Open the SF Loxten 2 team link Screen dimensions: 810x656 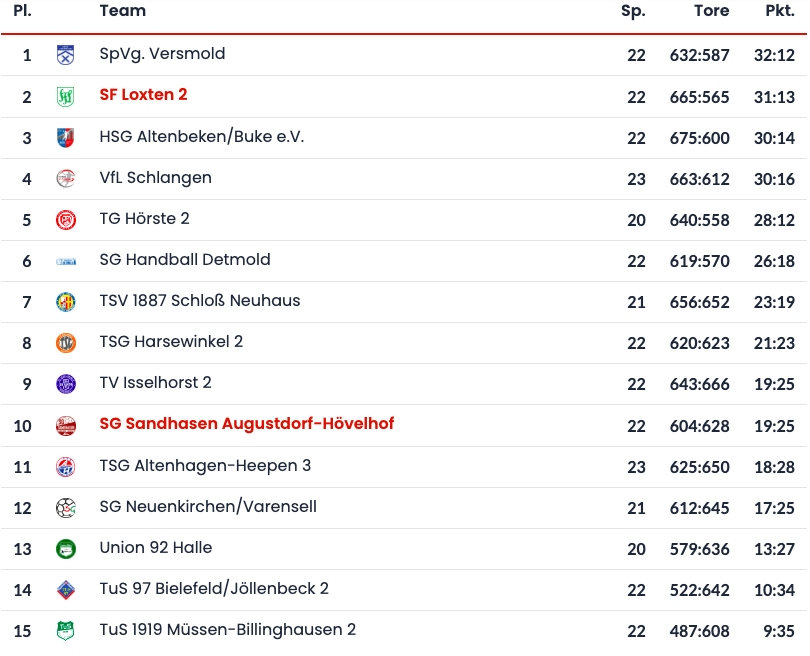143,95
